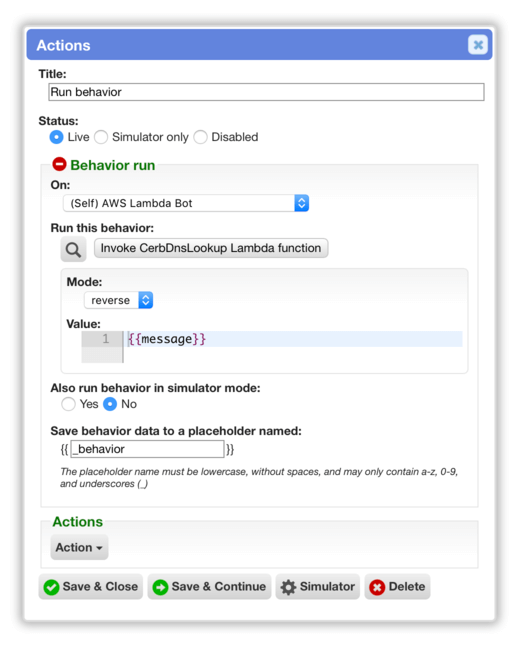Click the green checkmark on Save & Close

52,587
